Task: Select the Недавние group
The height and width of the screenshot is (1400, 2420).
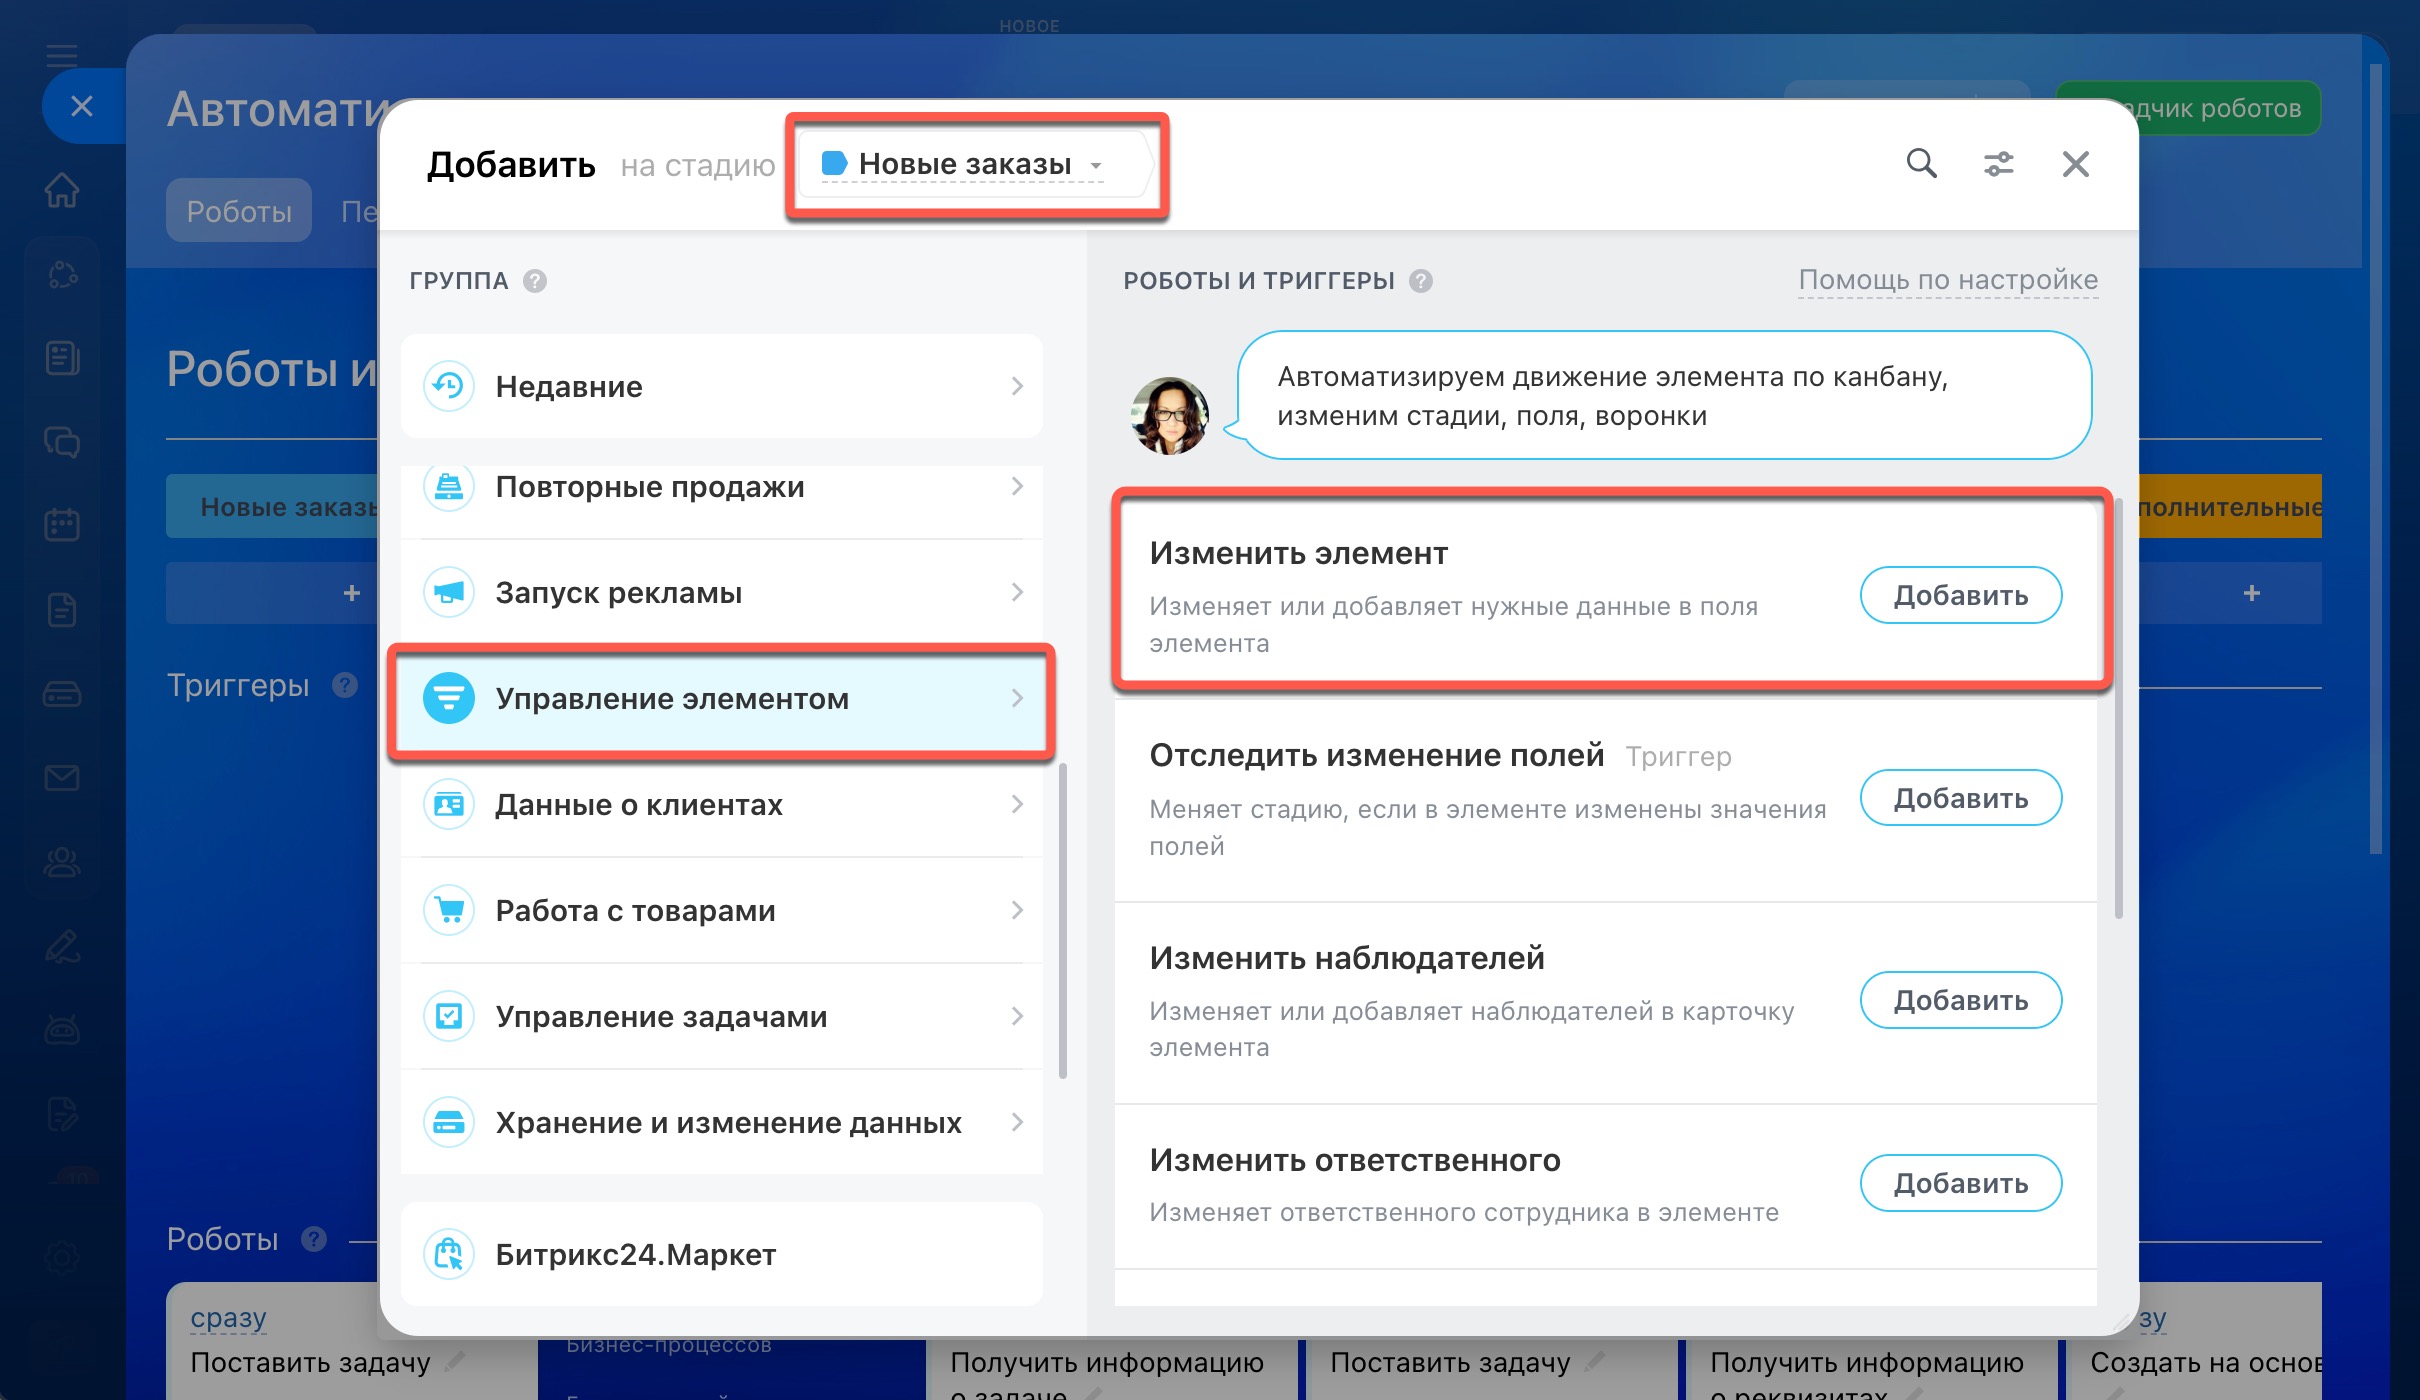Action: [722, 386]
